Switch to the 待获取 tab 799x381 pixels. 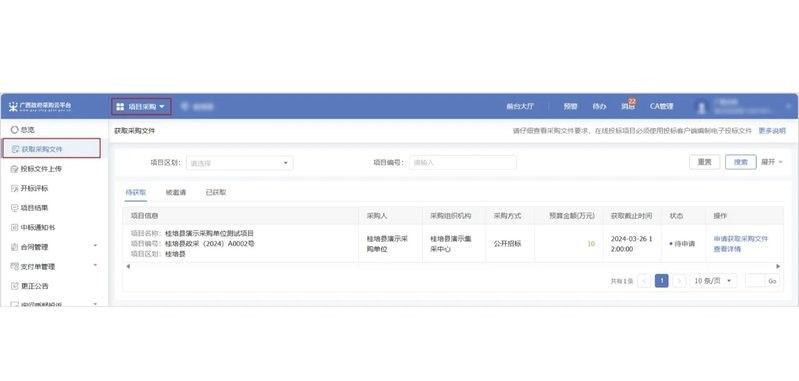[x=136, y=193]
